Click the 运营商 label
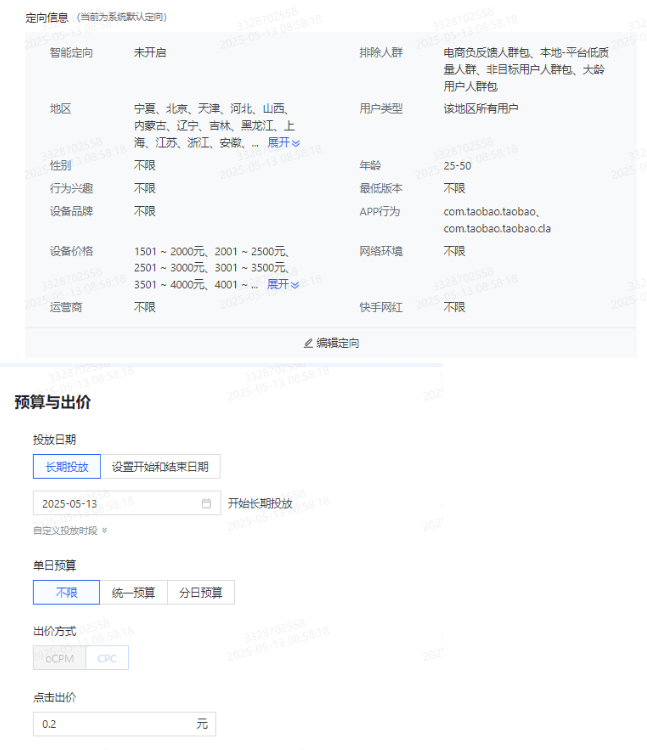 coord(66,307)
